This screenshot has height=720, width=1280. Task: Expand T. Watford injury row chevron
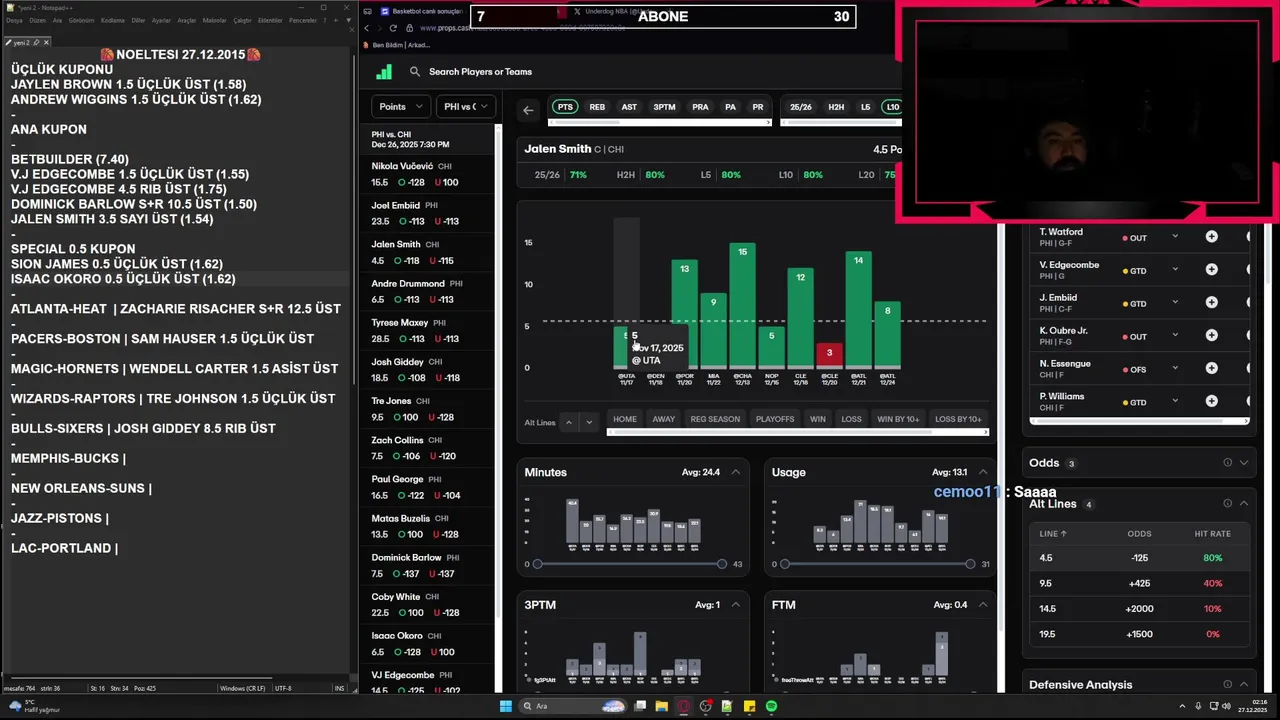click(x=1175, y=237)
